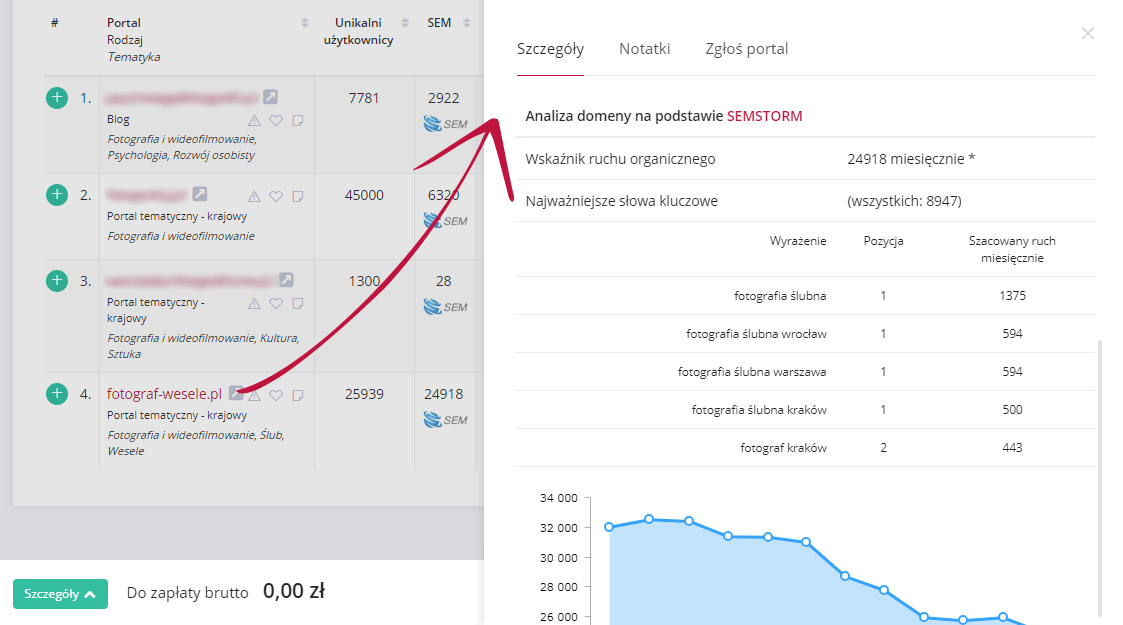Click the "Najważniejsze słowa kluczowe" label
This screenshot has width=1123, height=625.
tap(622, 201)
